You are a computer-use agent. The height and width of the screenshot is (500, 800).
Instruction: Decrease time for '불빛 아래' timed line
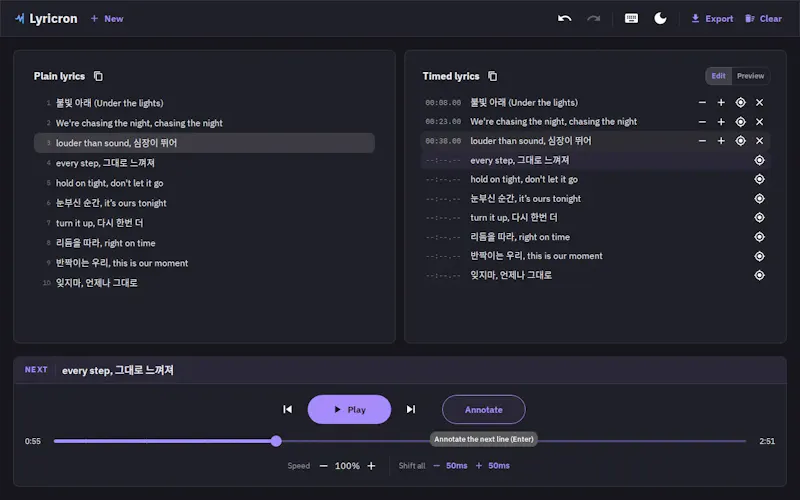pyautogui.click(x=702, y=103)
